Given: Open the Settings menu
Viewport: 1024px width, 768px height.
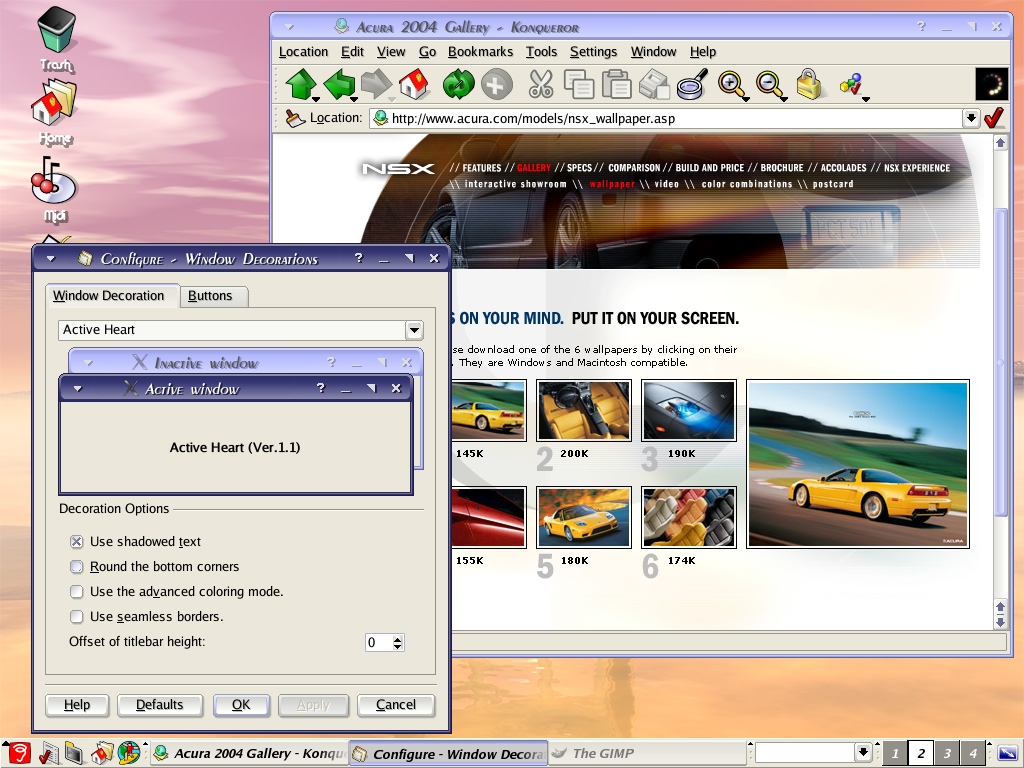Looking at the screenshot, I should [593, 52].
